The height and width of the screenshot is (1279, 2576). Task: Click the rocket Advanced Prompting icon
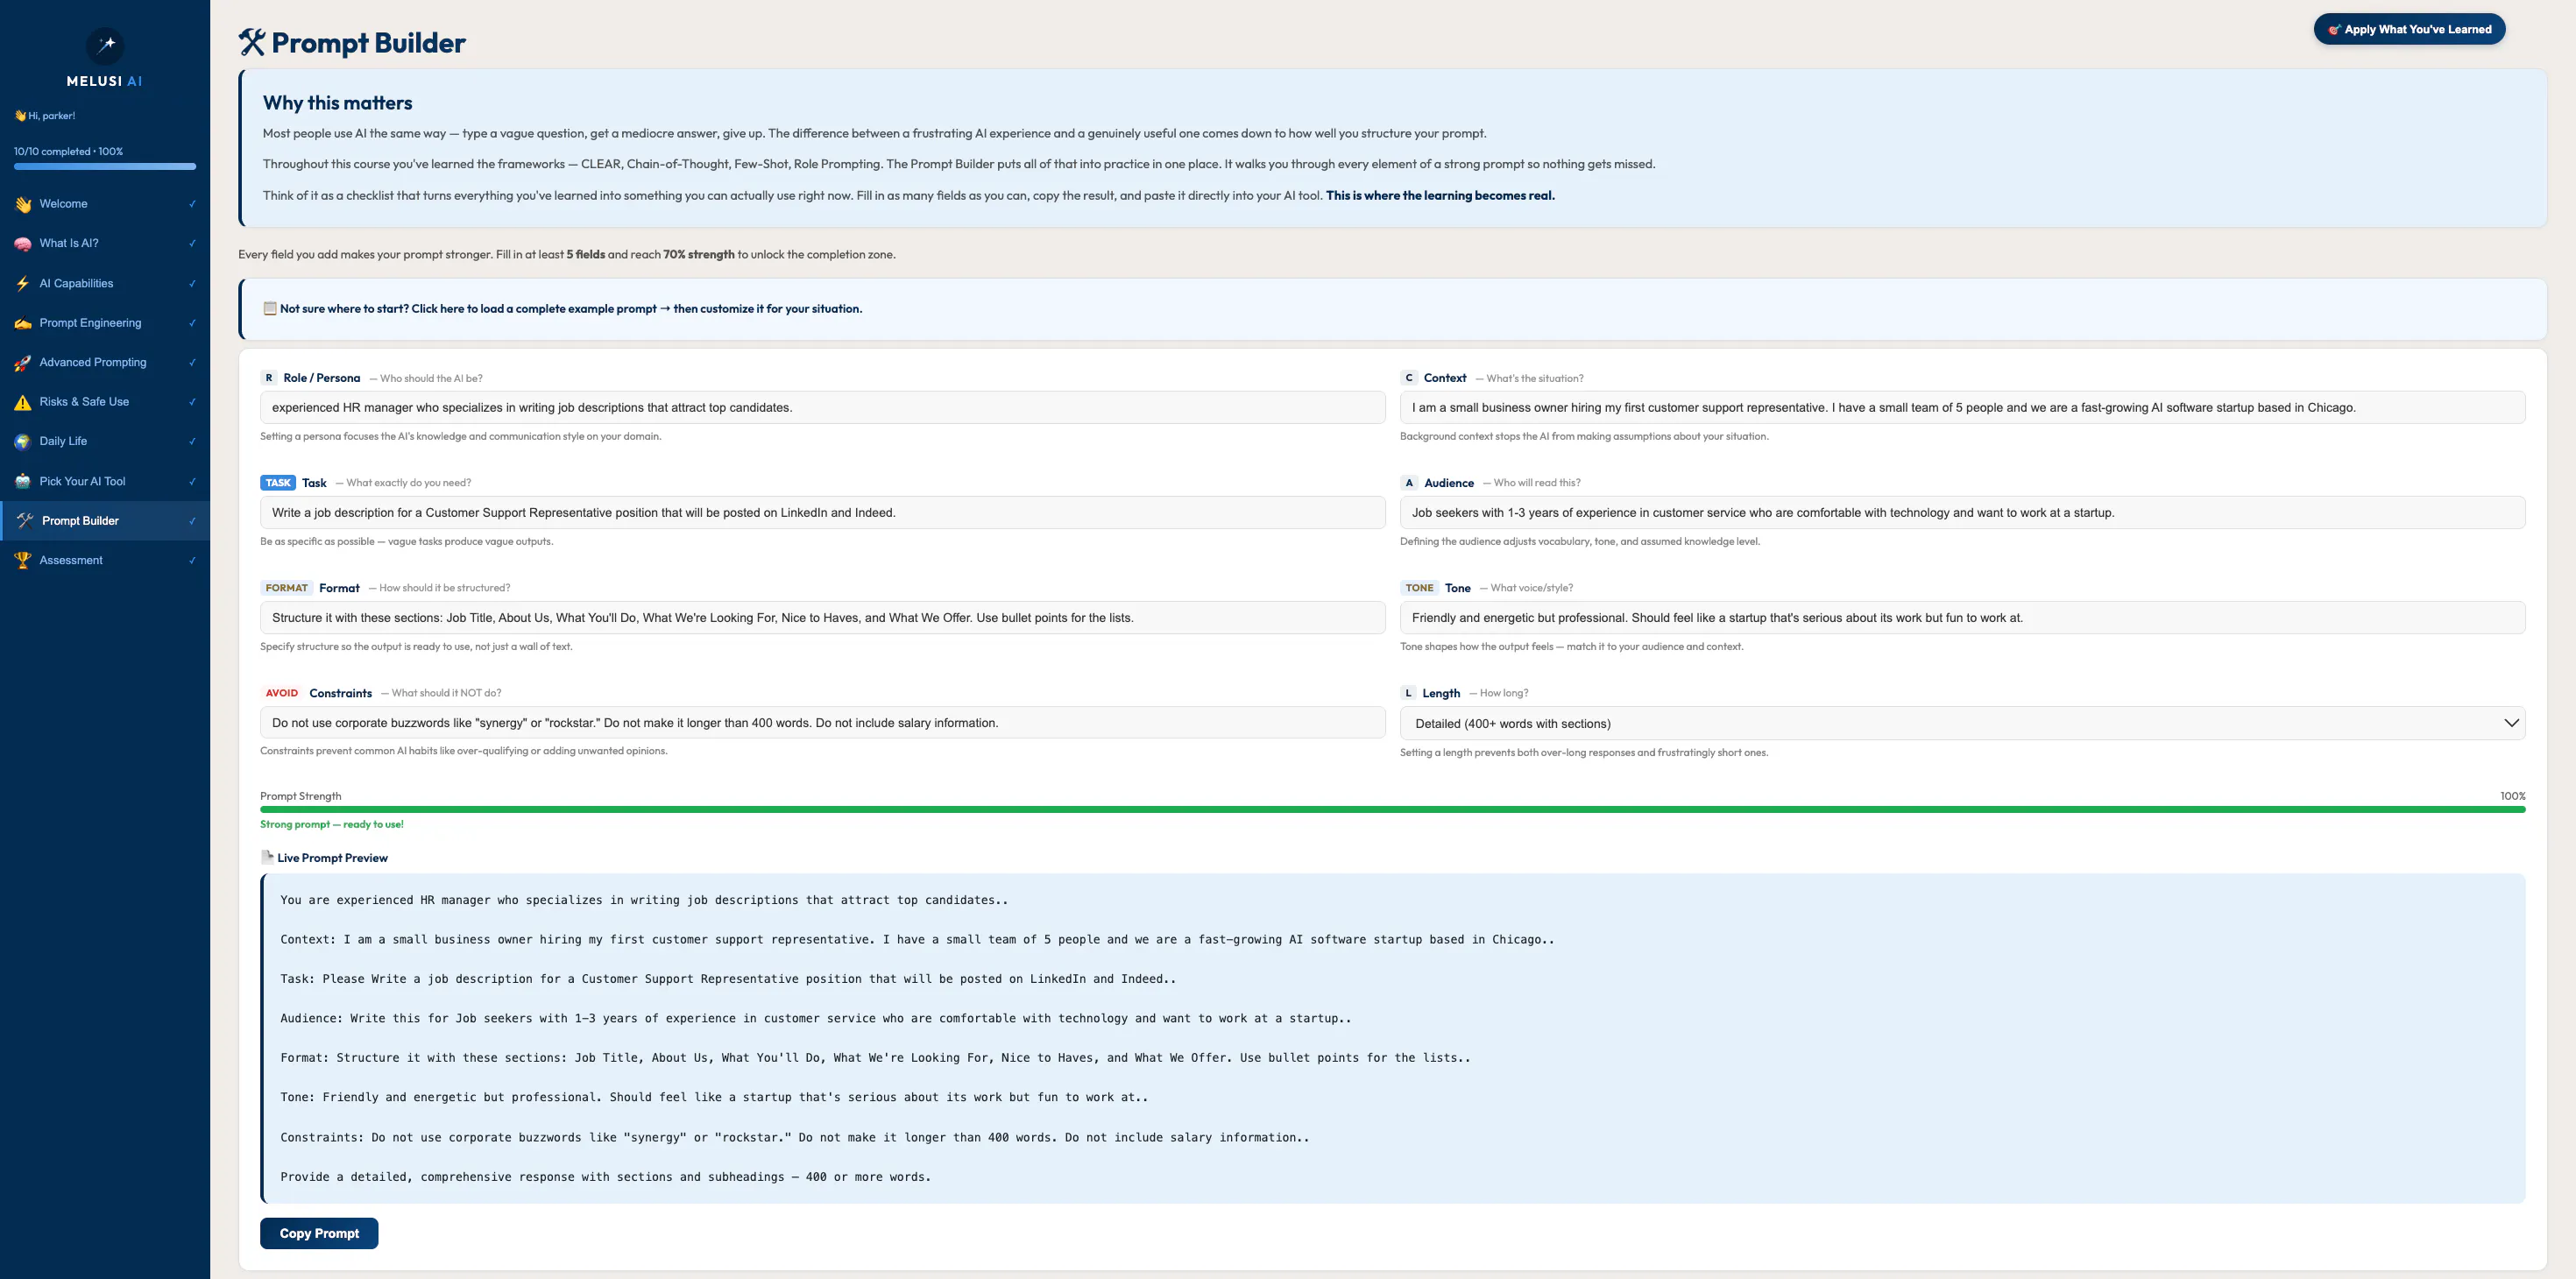[23, 363]
